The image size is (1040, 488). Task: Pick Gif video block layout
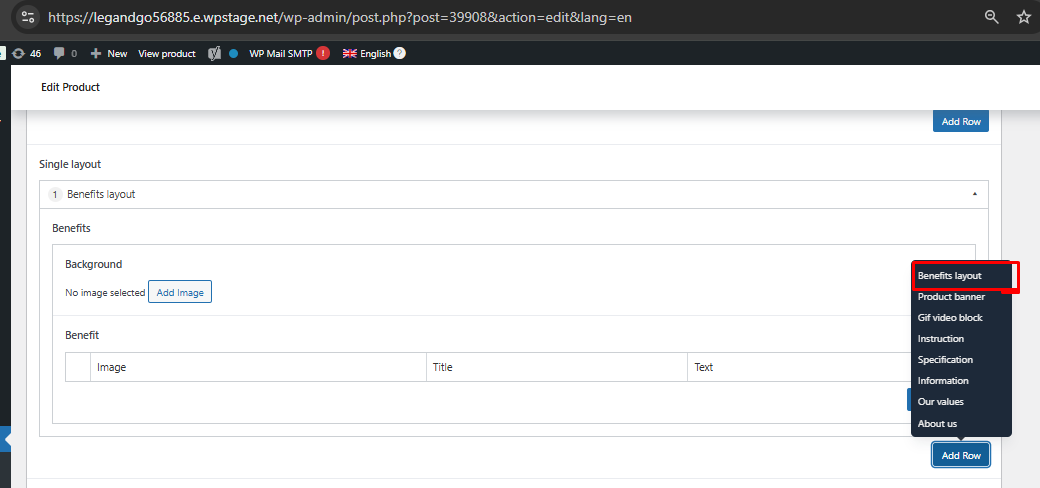pyautogui.click(x=950, y=318)
